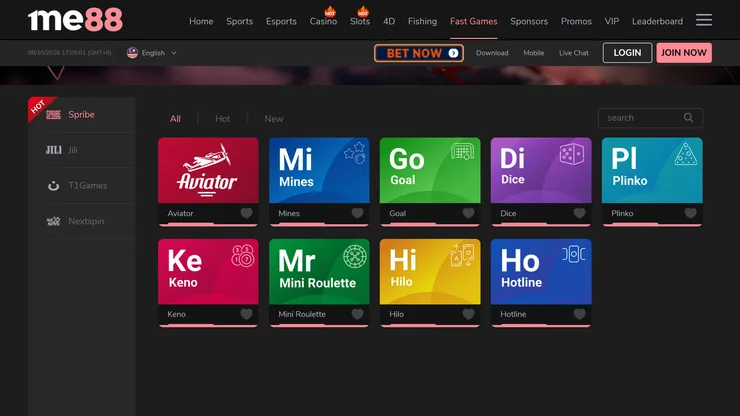
Task: Open the Aviator game thumbnail
Action: pos(208,170)
